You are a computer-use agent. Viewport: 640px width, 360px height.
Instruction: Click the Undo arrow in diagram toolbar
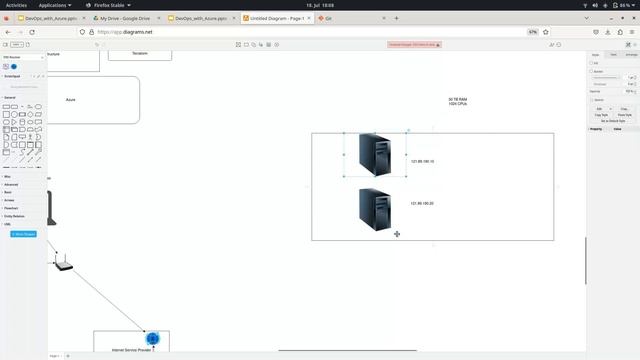pyautogui.click(x=97, y=44)
